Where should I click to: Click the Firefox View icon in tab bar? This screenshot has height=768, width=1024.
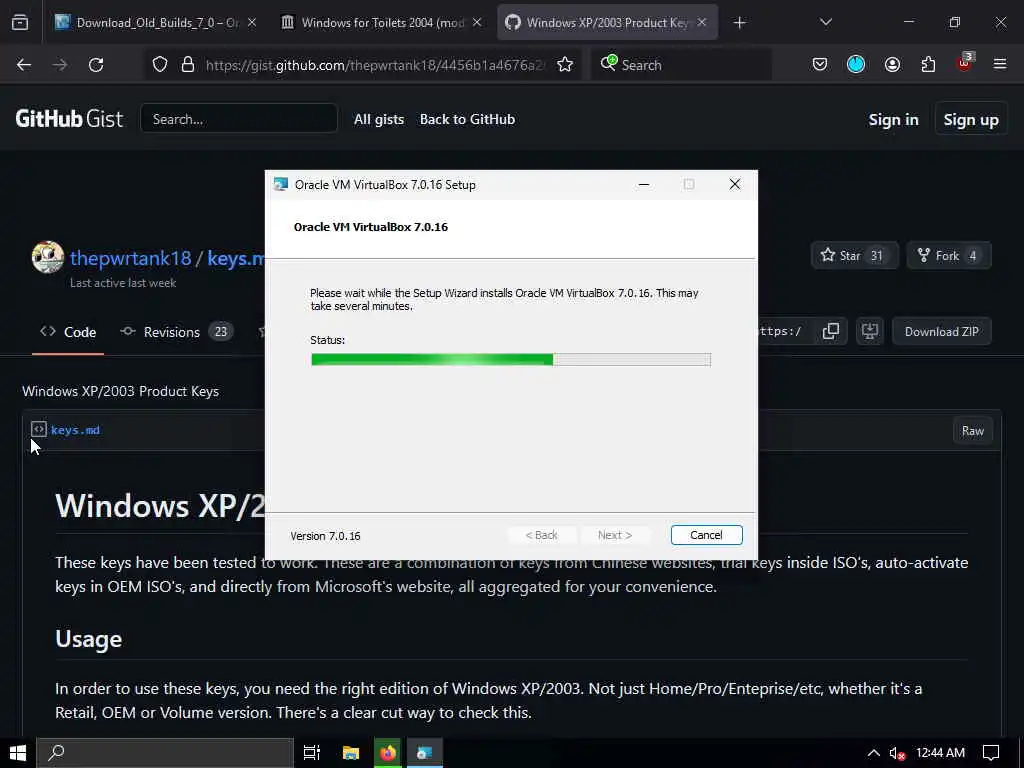pyautogui.click(x=20, y=23)
